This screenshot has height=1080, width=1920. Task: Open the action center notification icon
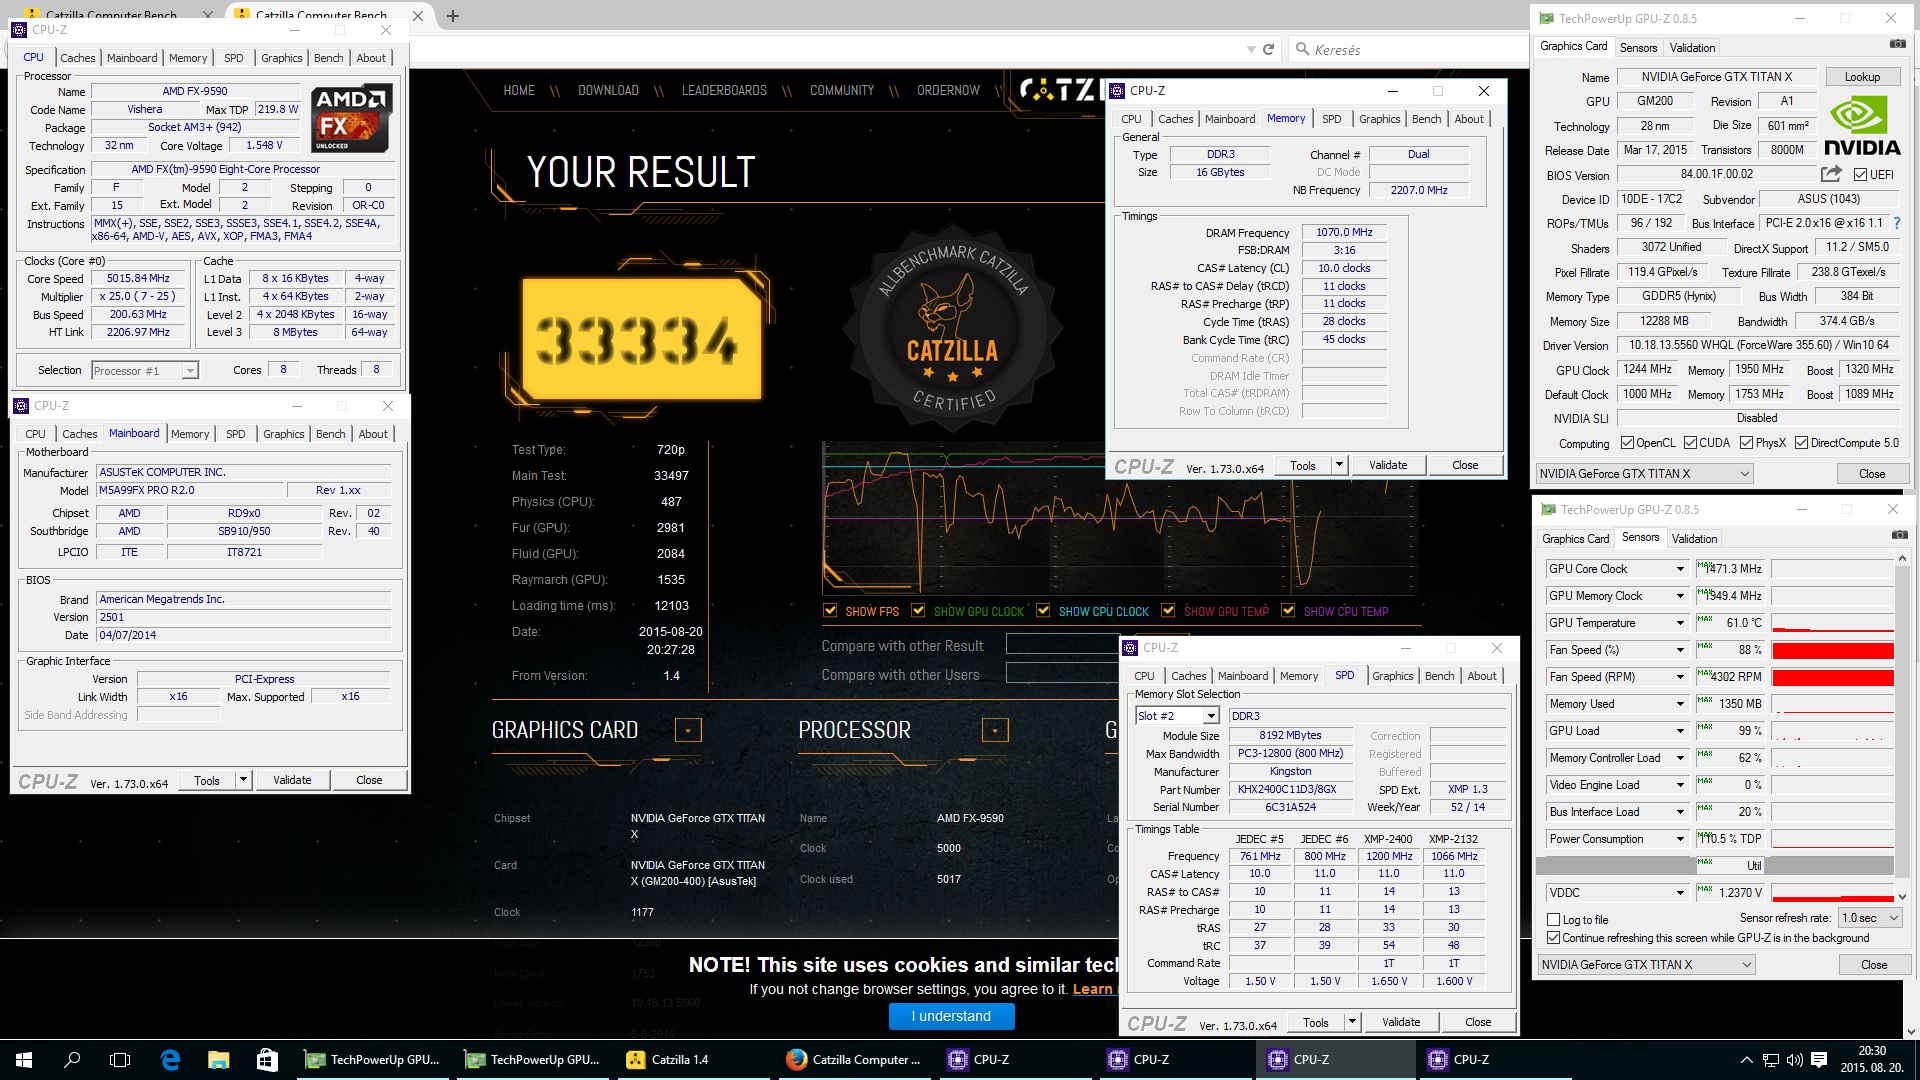coord(1819,1060)
